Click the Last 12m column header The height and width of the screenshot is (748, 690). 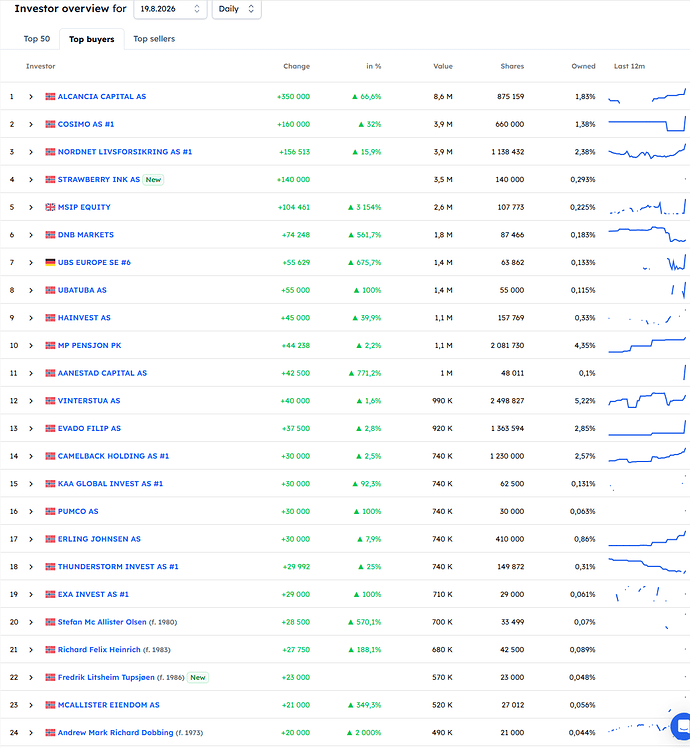629,66
